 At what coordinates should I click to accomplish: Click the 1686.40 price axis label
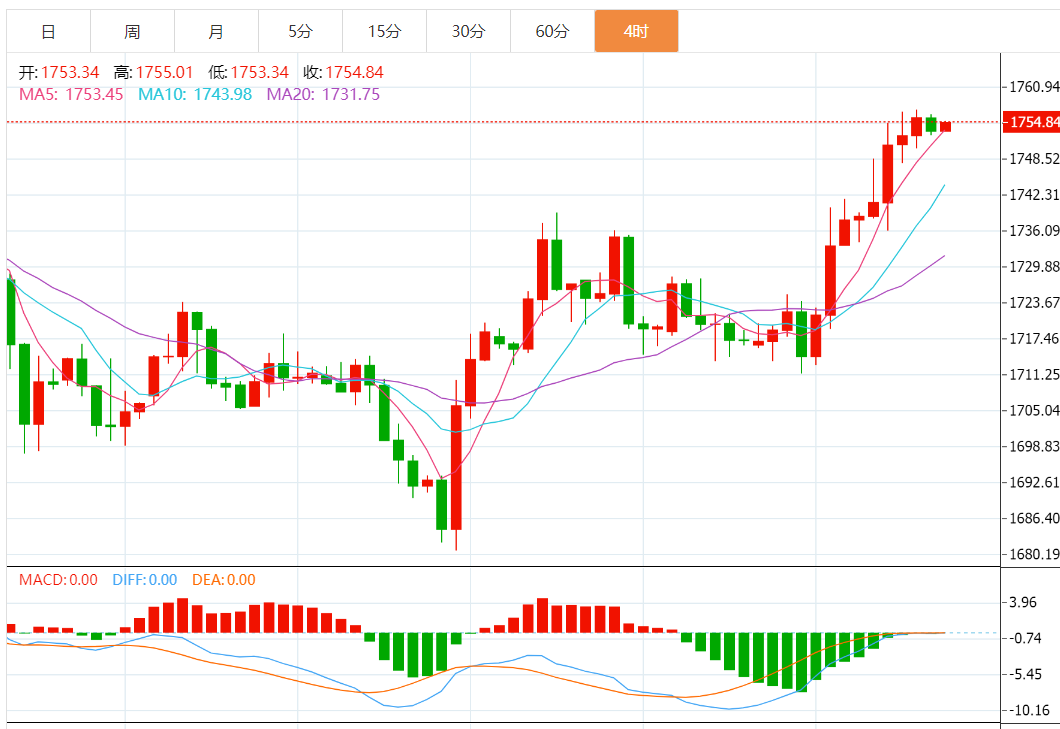(x=1034, y=518)
